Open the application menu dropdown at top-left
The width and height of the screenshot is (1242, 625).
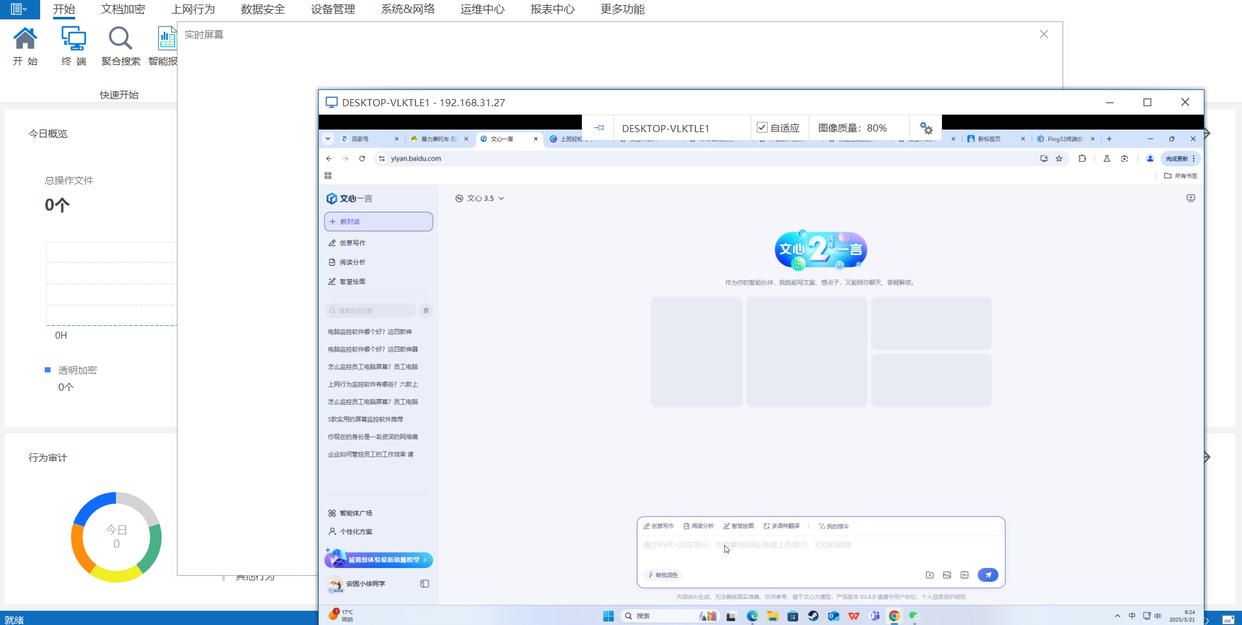(x=18, y=9)
